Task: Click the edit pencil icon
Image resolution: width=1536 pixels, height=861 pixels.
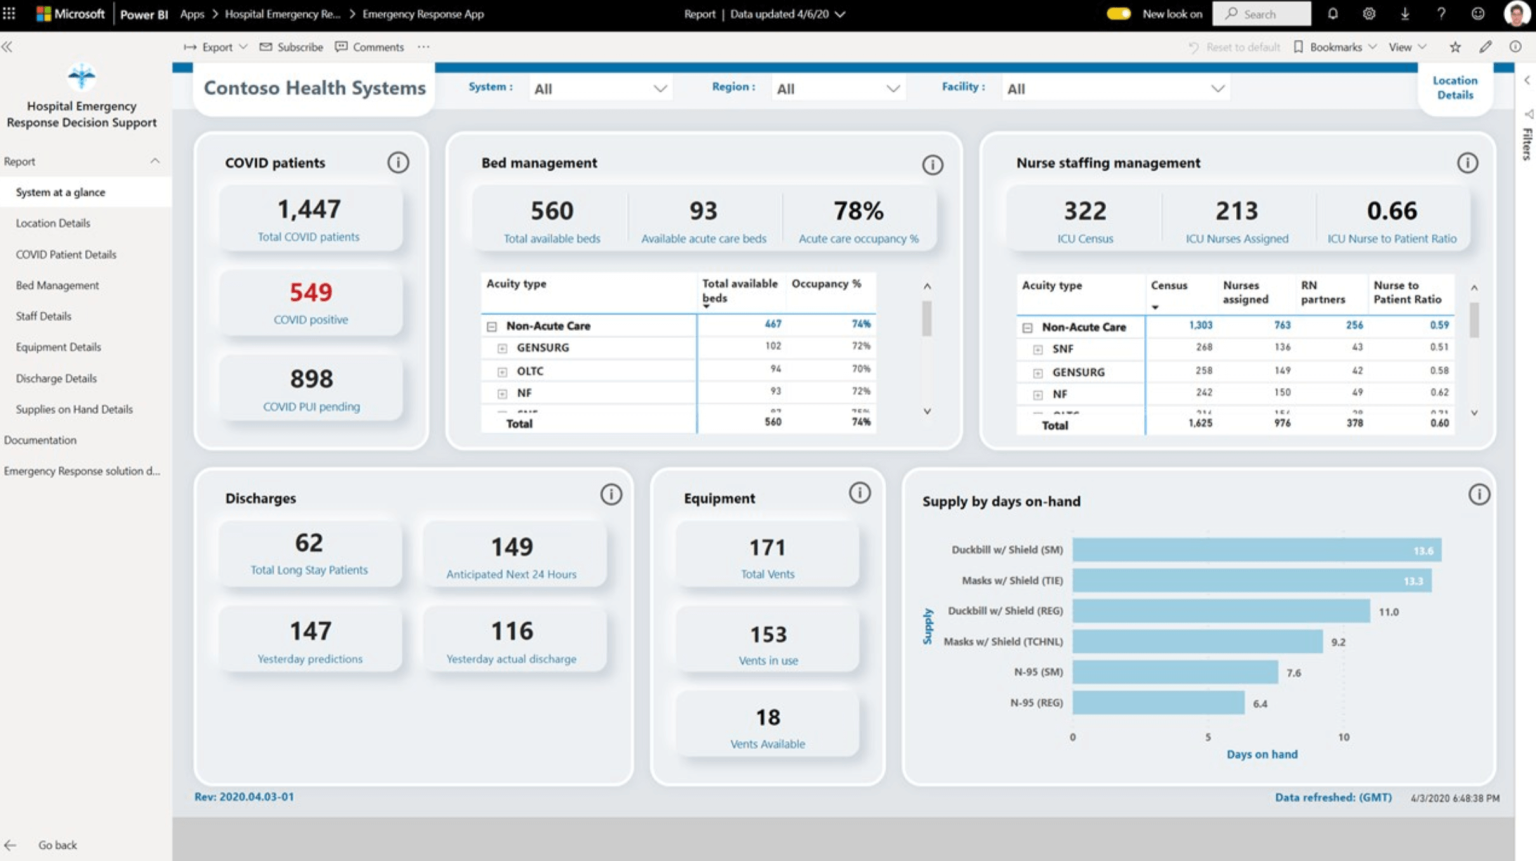Action: coord(1484,46)
